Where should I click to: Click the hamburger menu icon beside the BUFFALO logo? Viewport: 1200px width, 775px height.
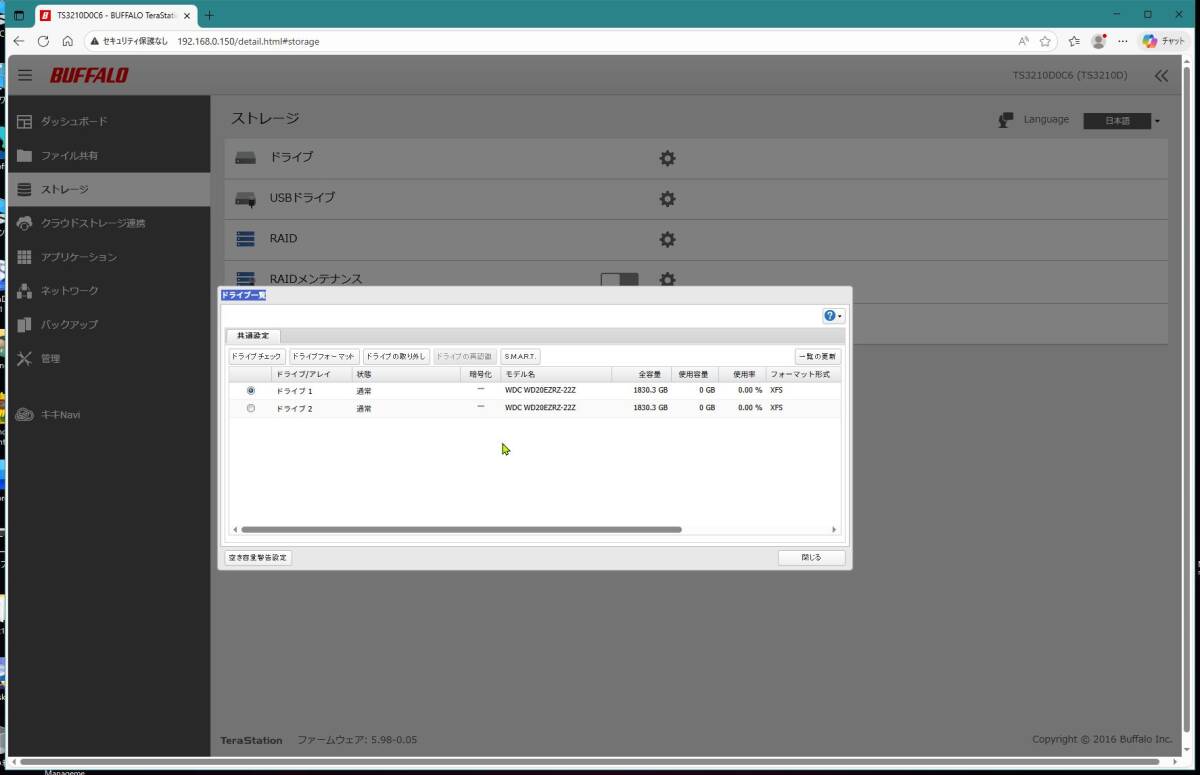tap(25, 76)
